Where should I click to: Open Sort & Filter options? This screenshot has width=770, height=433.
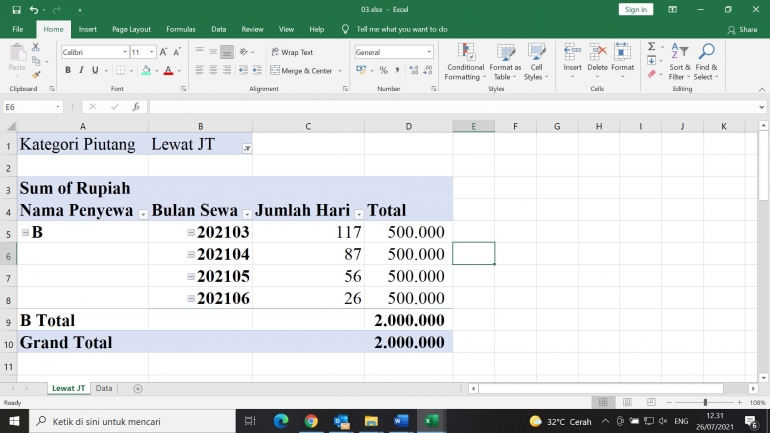[x=678, y=62]
